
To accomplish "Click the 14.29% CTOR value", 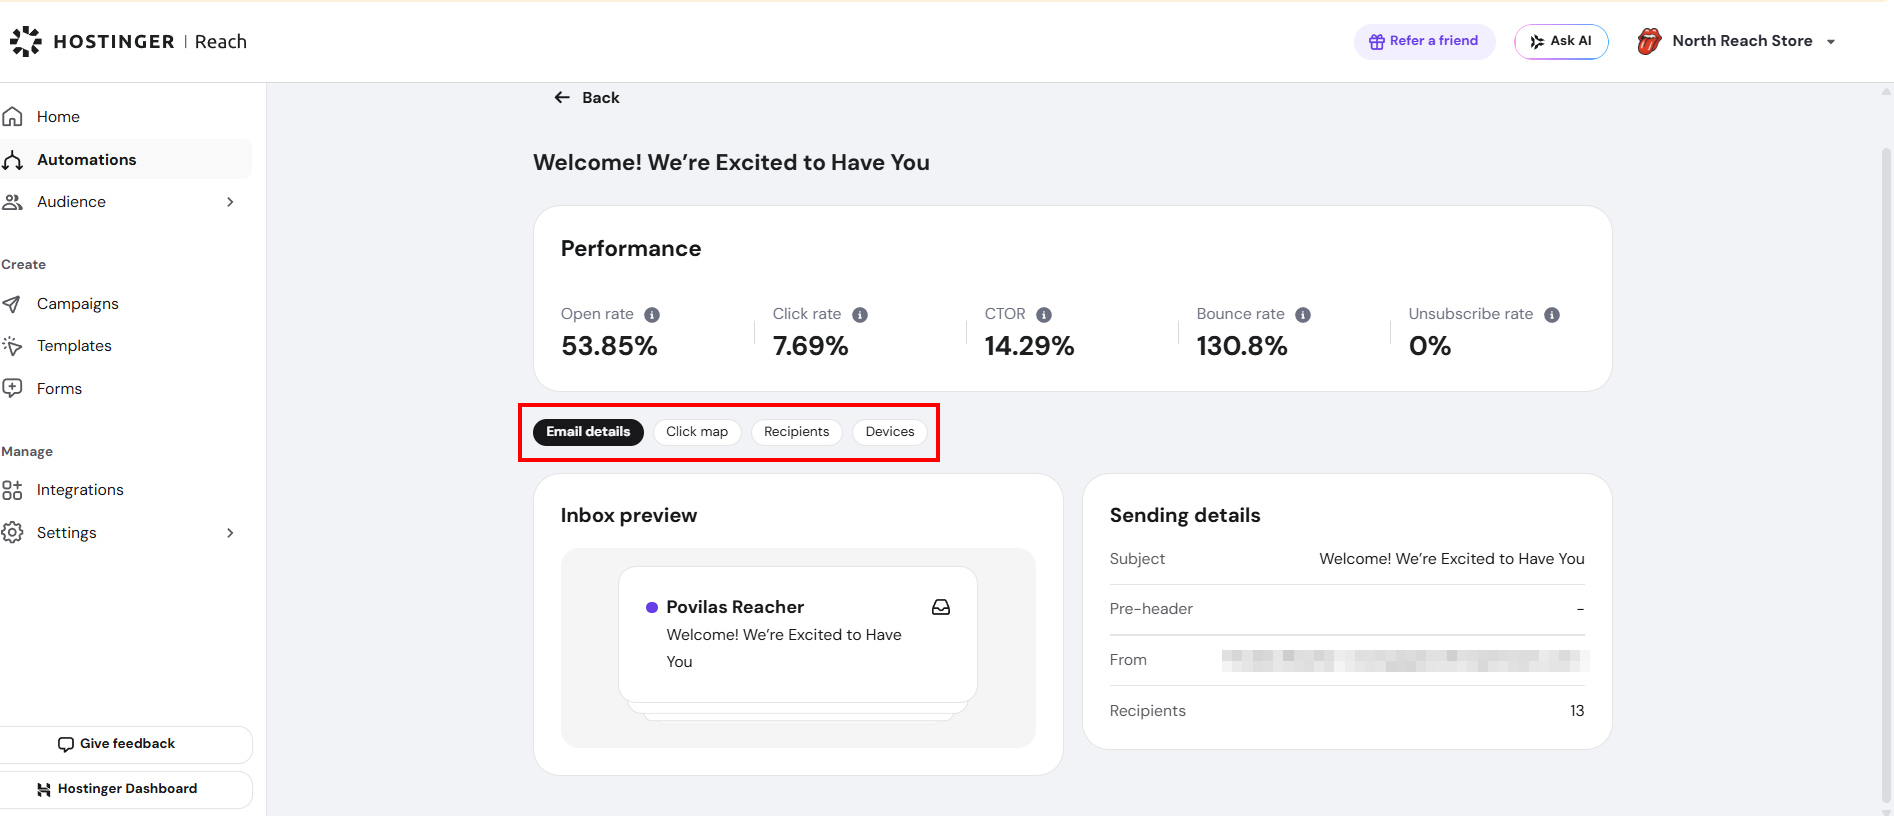I will click(x=1029, y=347).
